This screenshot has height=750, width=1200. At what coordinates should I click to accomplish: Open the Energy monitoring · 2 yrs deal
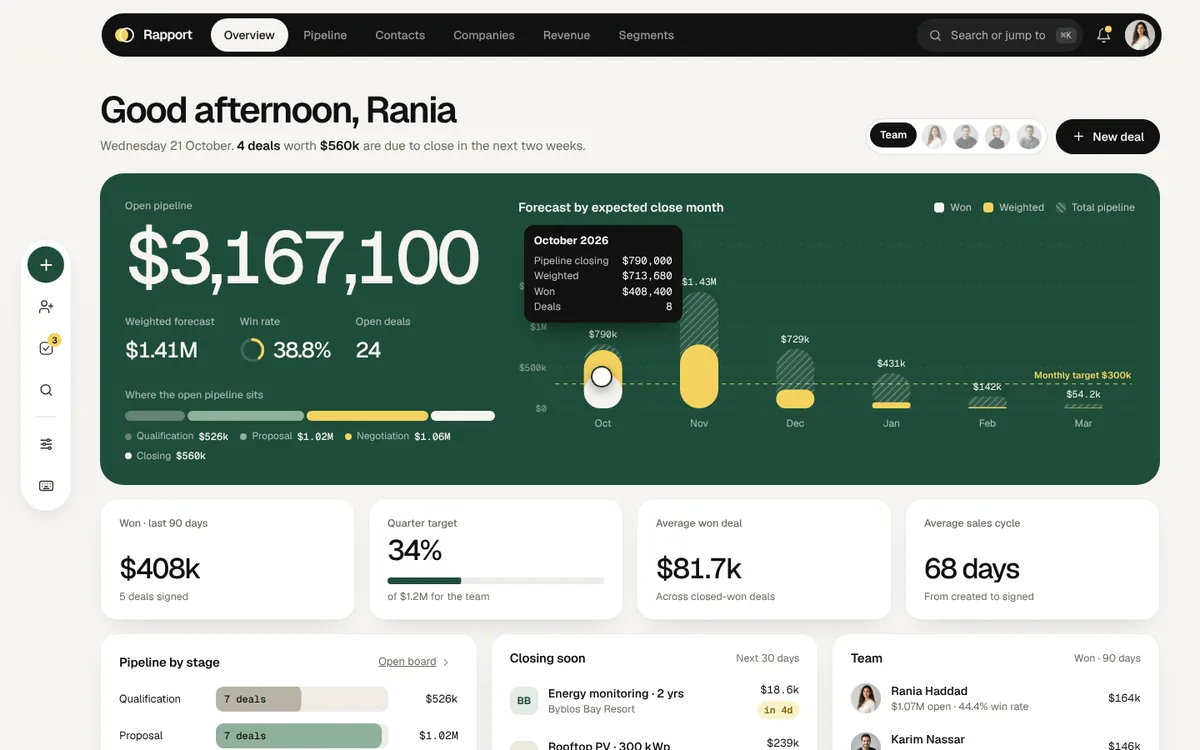616,693
